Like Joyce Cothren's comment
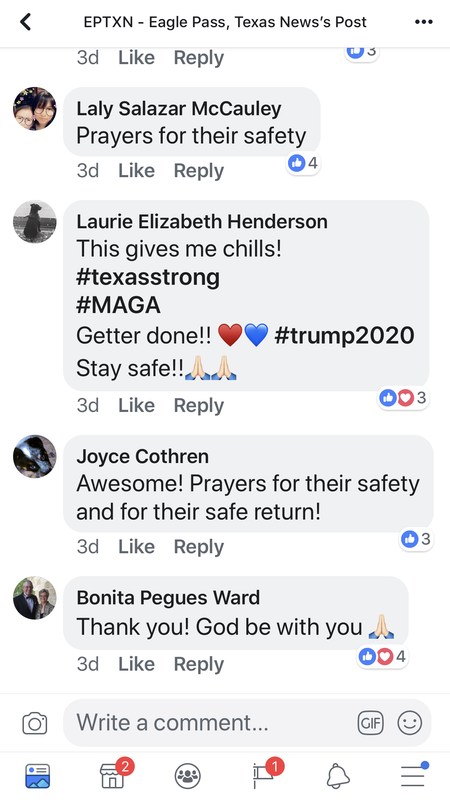This screenshot has width=450, height=800. [x=136, y=546]
